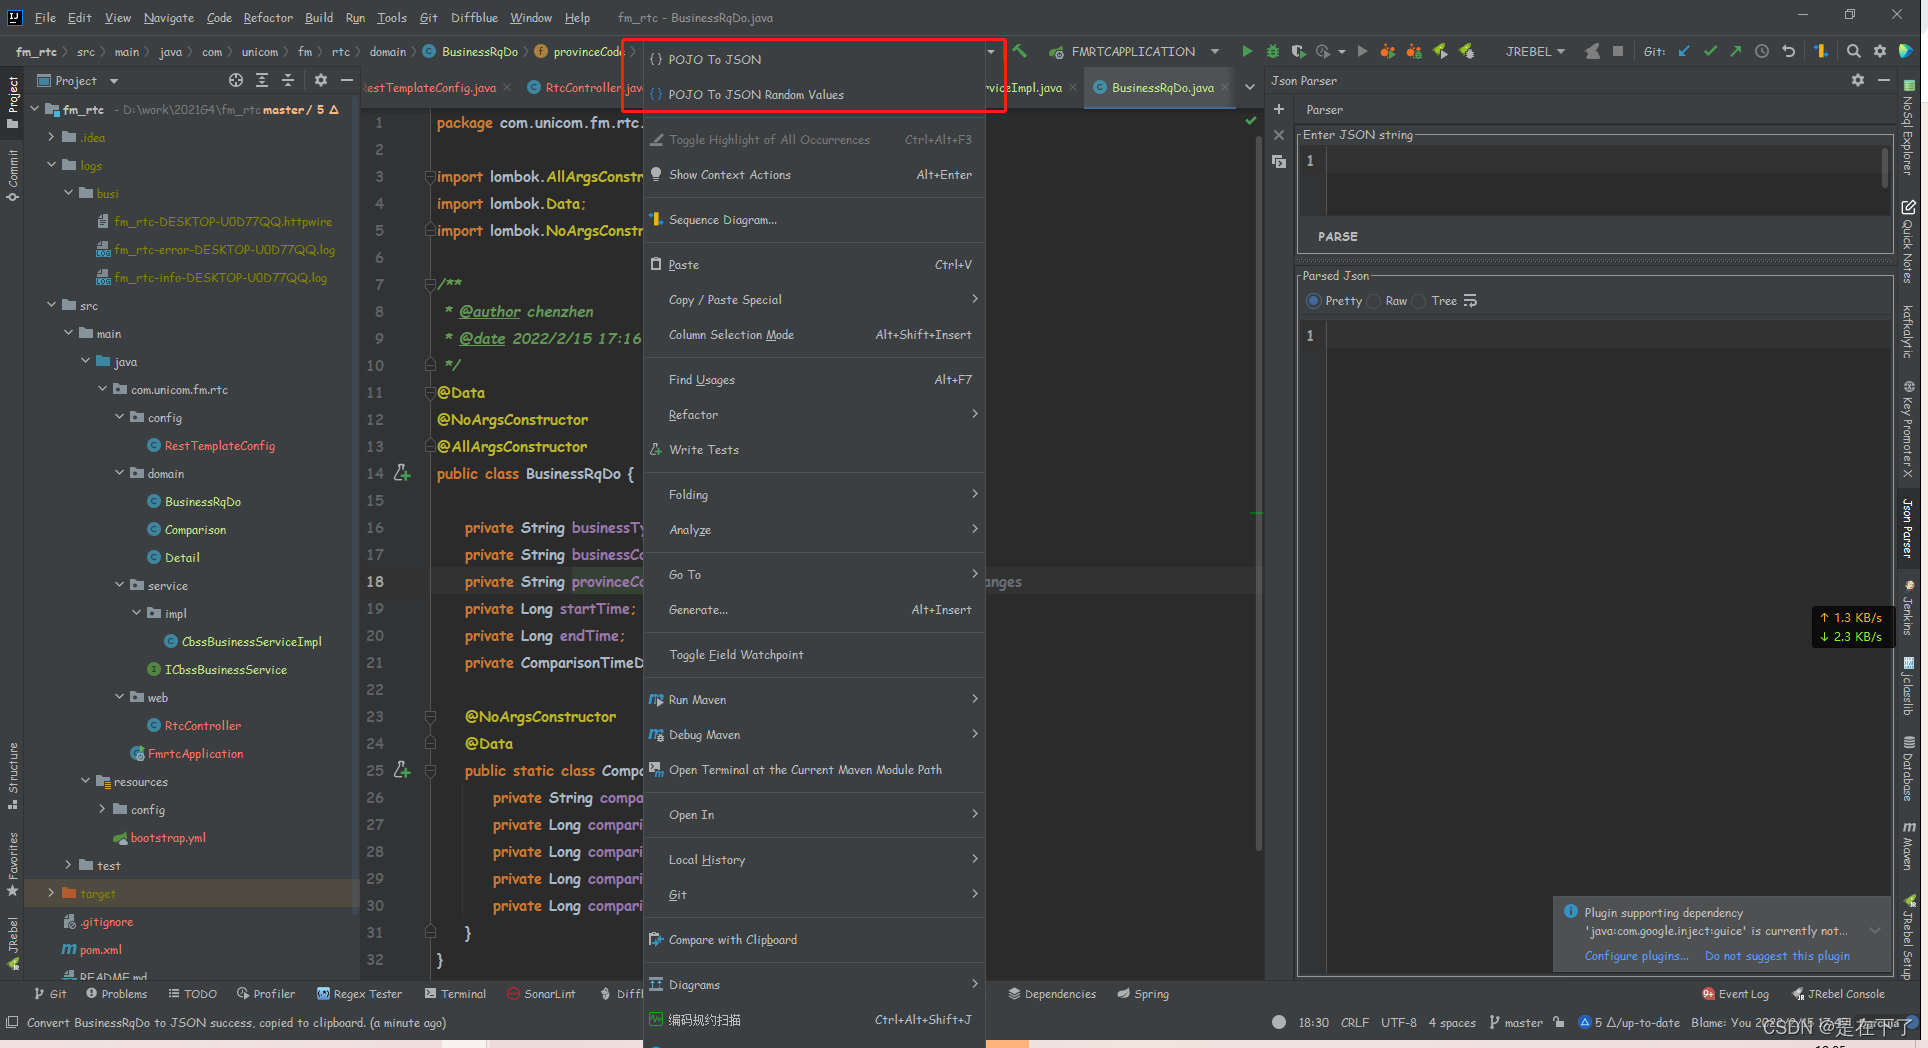
Task: Collapse the logs folder node
Action: [x=51, y=165]
